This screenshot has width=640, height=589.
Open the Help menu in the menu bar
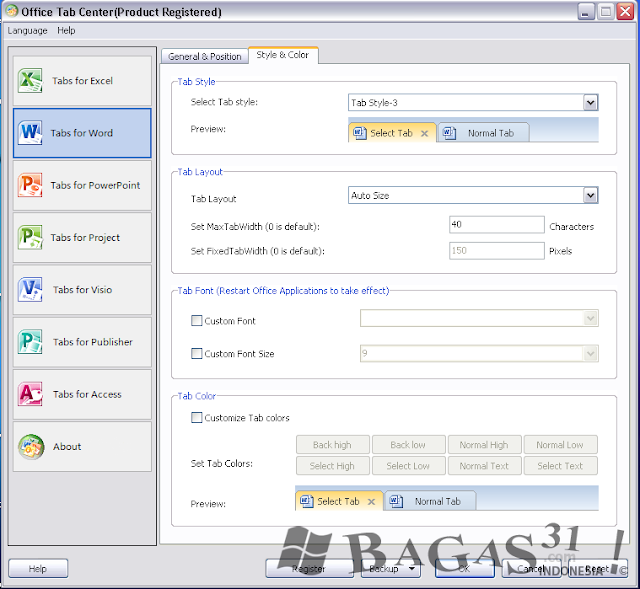click(66, 31)
